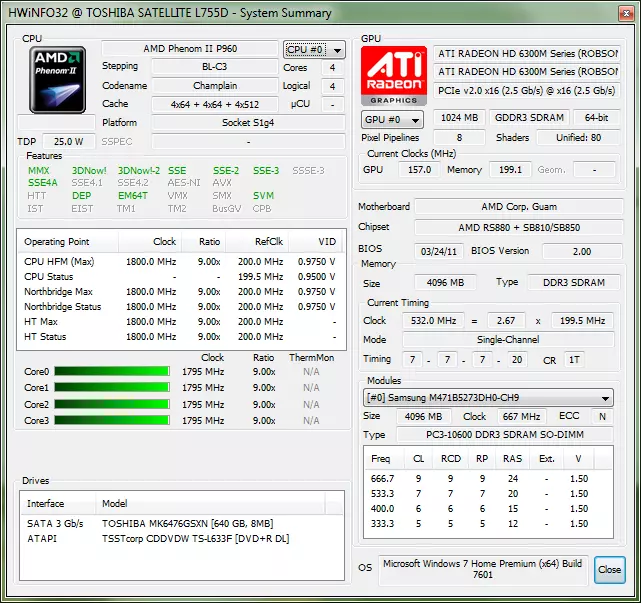Select the 533.3 frequency timing row
The width and height of the screenshot is (641, 603).
[x=488, y=494]
